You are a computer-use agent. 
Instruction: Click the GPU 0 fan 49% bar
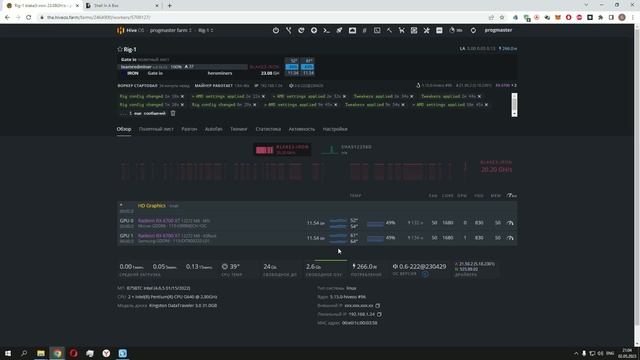[x=375, y=223]
